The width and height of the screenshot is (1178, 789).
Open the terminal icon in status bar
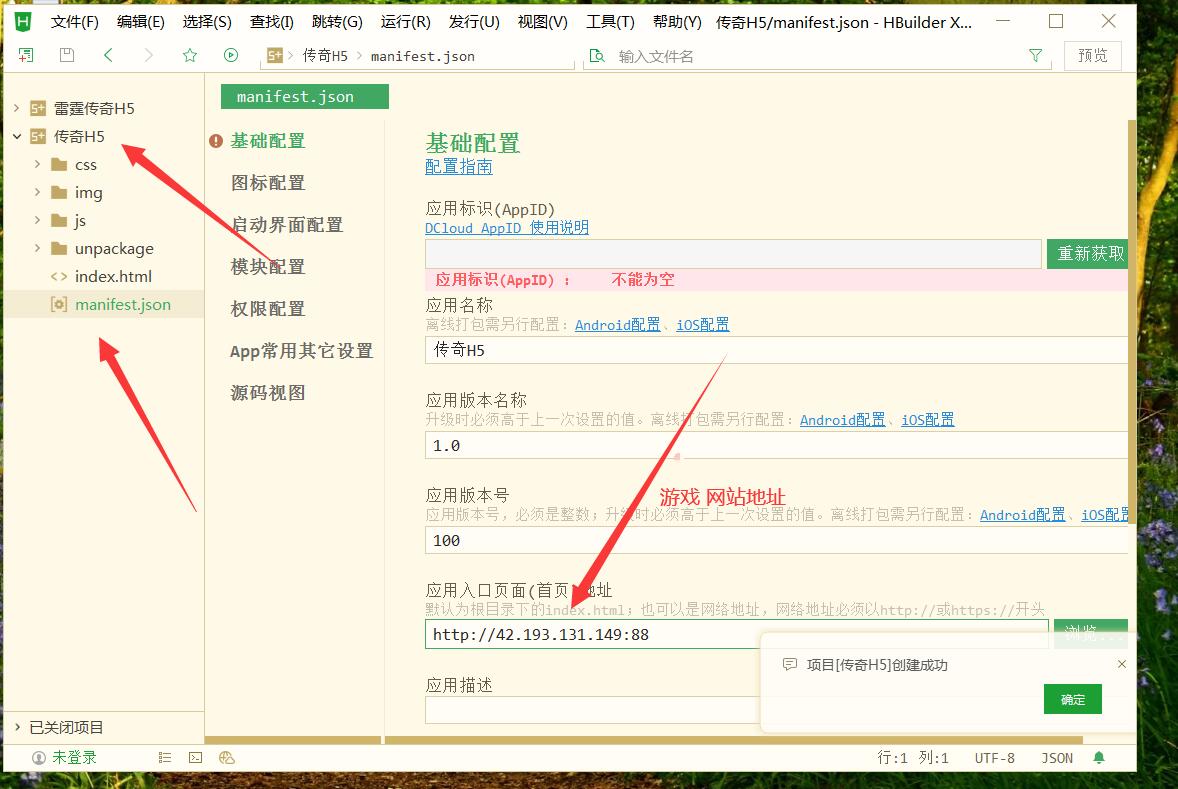195,758
